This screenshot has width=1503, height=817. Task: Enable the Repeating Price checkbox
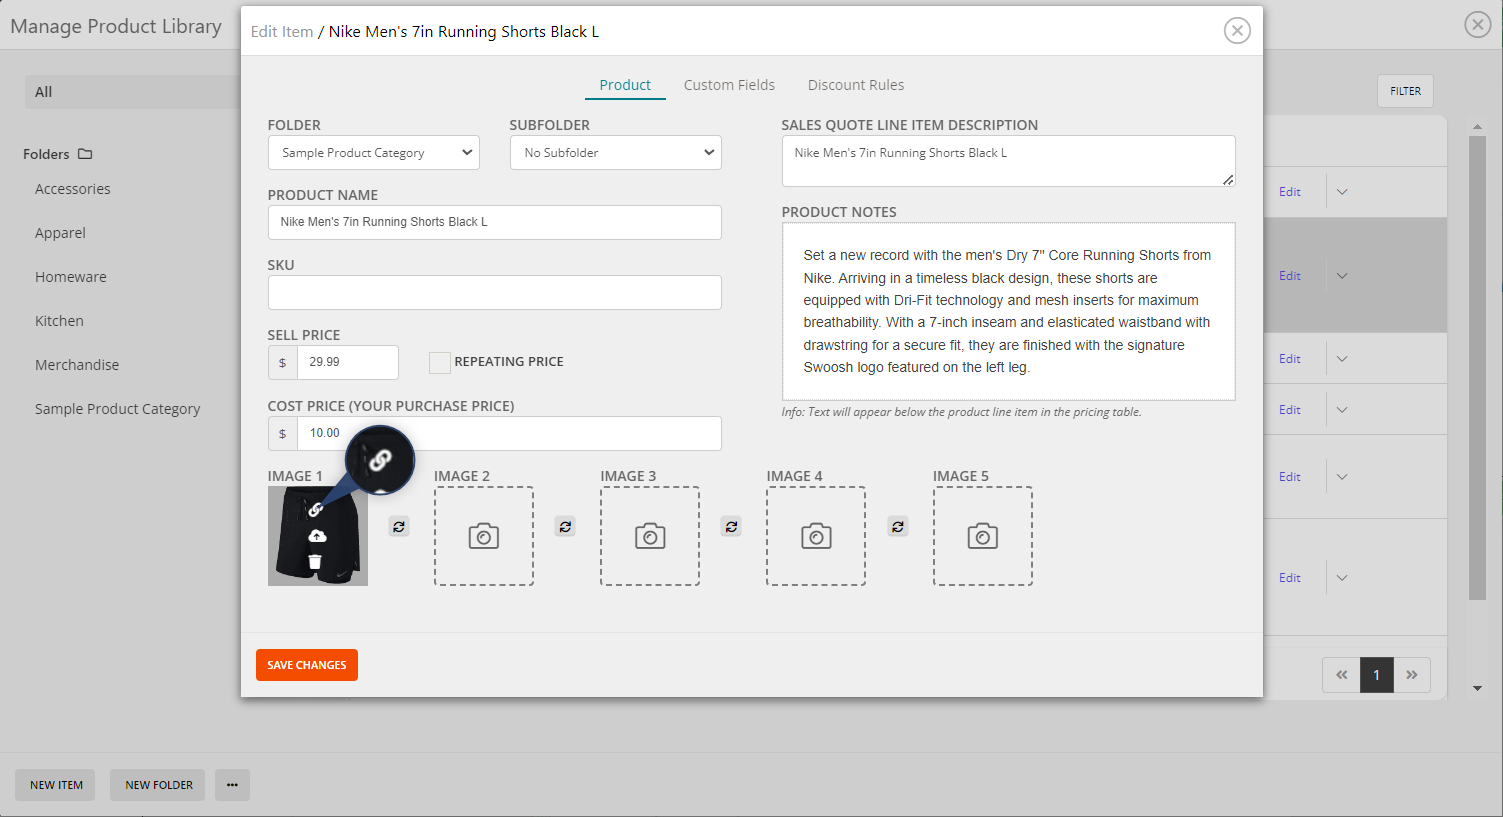coord(439,362)
